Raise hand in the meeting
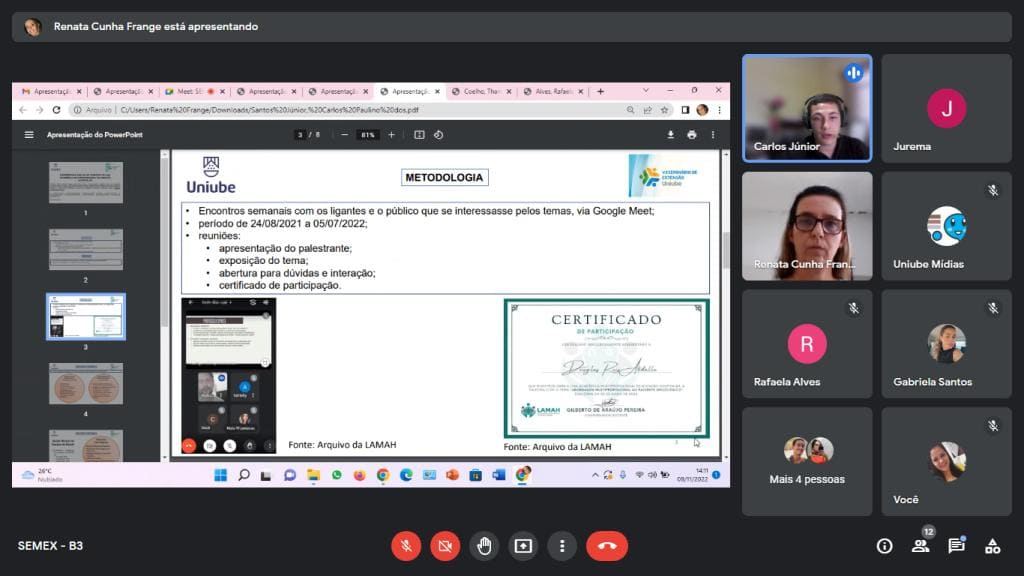 tap(484, 546)
